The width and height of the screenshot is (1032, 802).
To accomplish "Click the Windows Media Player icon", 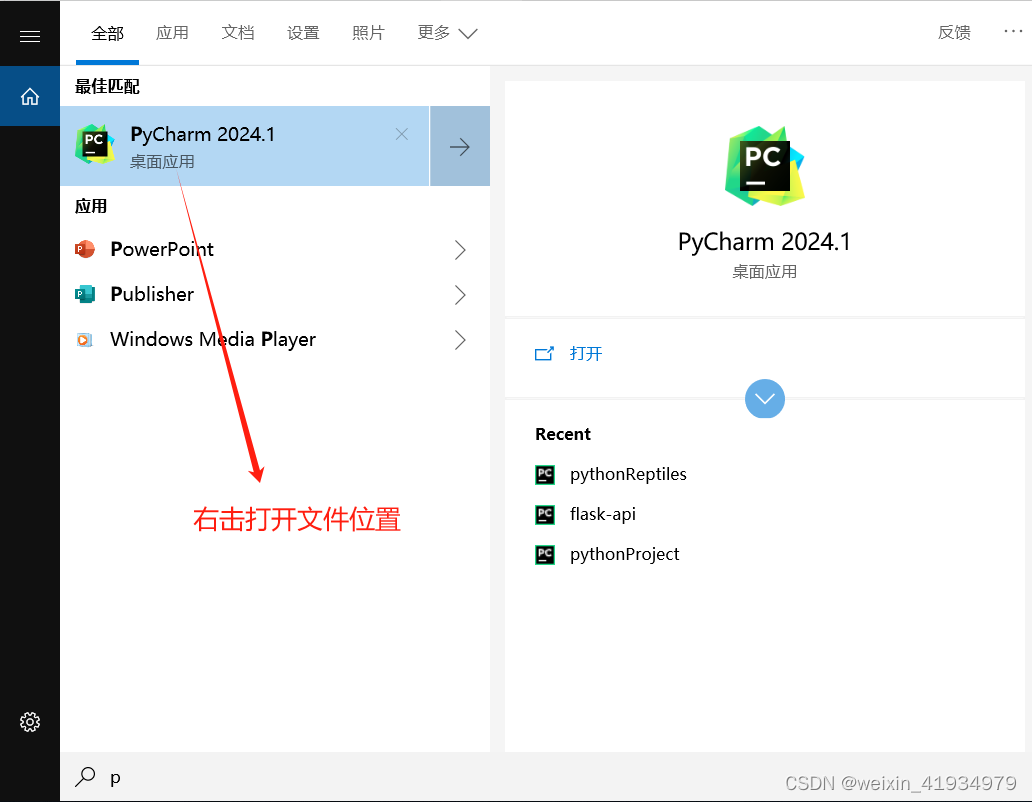I will 84,339.
